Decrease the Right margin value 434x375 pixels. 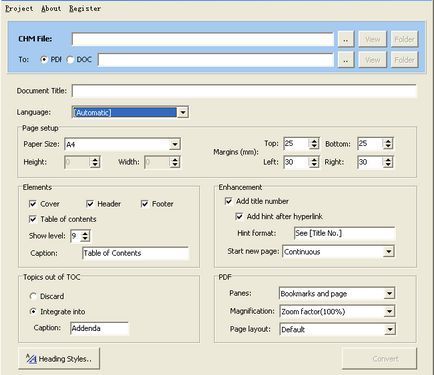388,165
